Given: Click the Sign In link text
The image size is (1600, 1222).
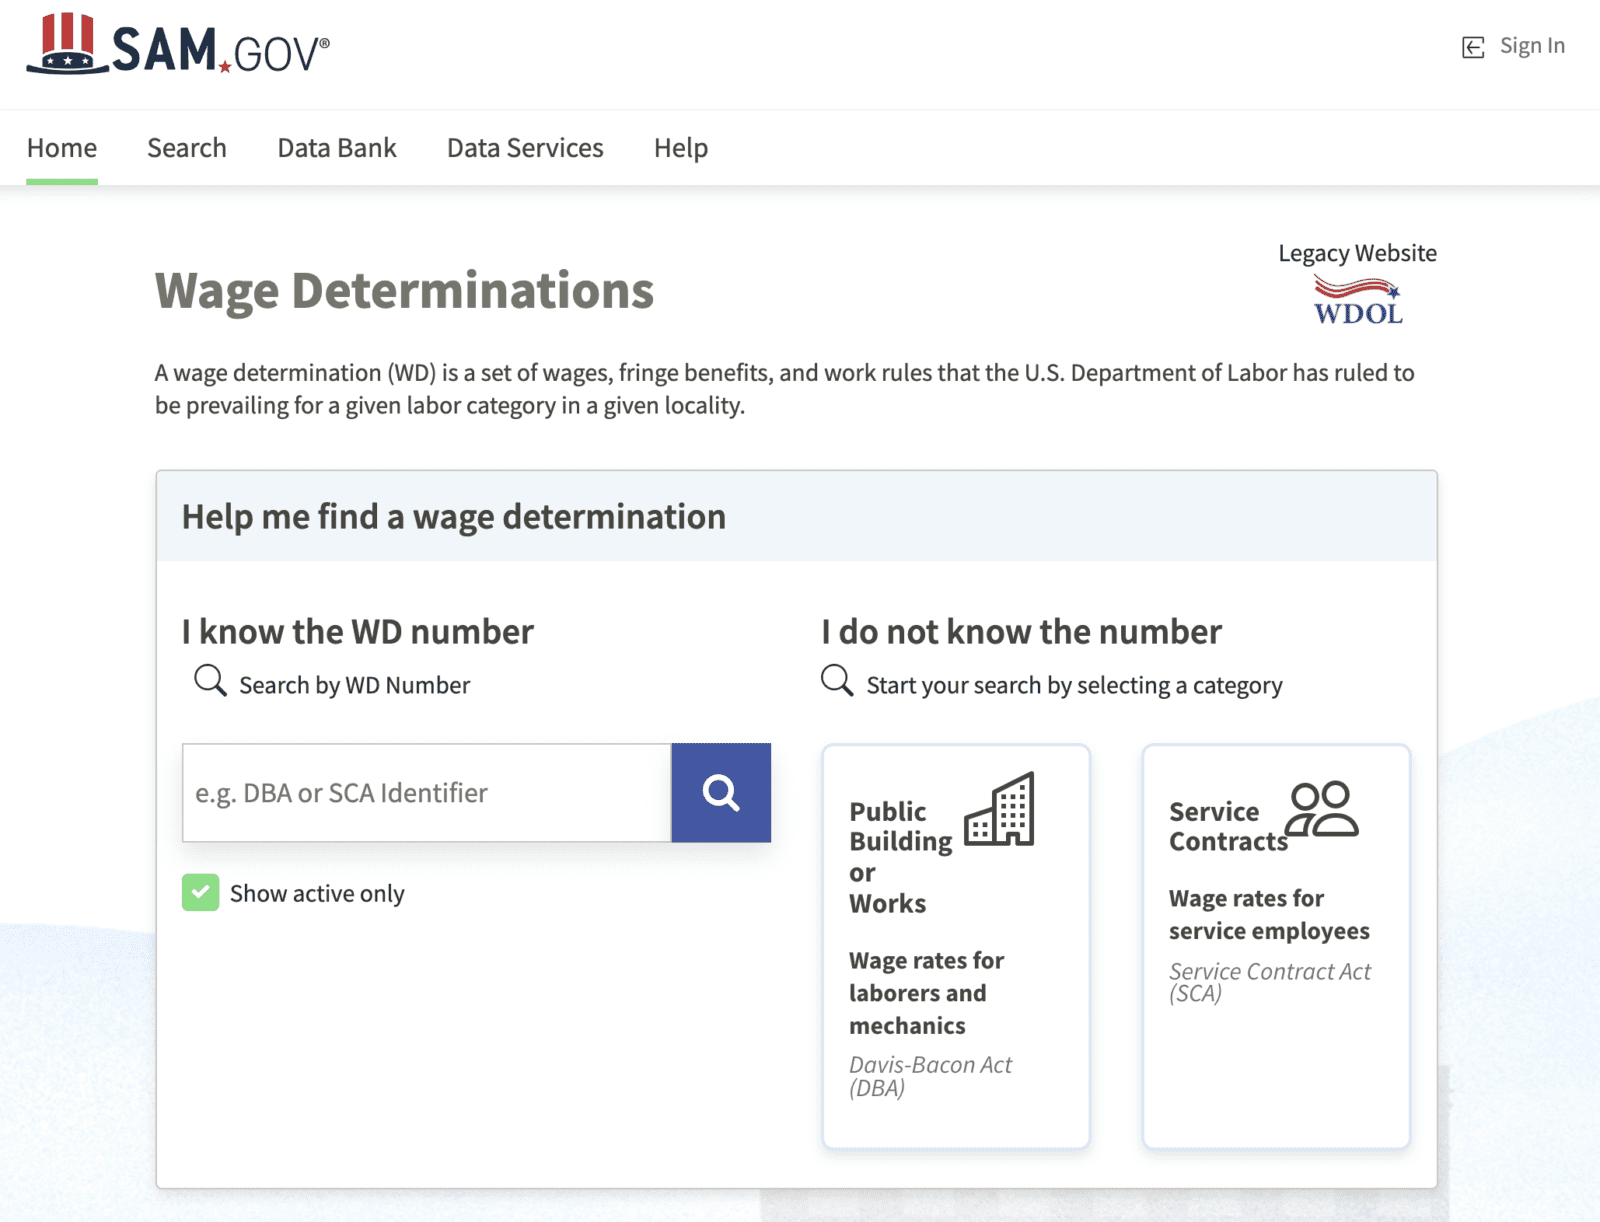Looking at the screenshot, I should [x=1532, y=46].
